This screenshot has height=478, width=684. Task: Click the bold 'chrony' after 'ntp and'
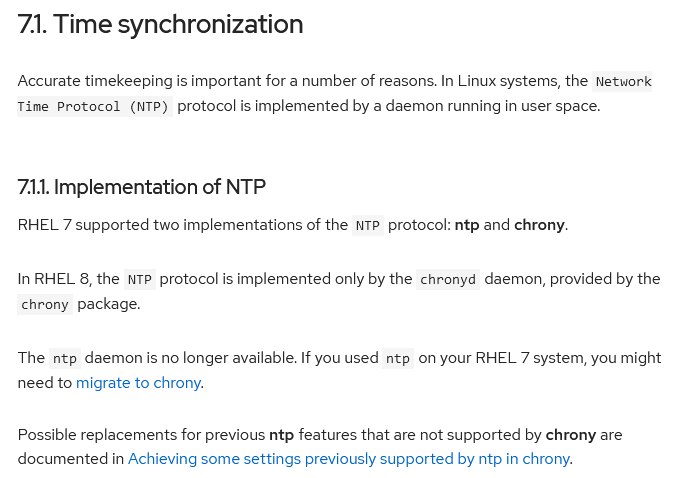pyautogui.click(x=539, y=225)
